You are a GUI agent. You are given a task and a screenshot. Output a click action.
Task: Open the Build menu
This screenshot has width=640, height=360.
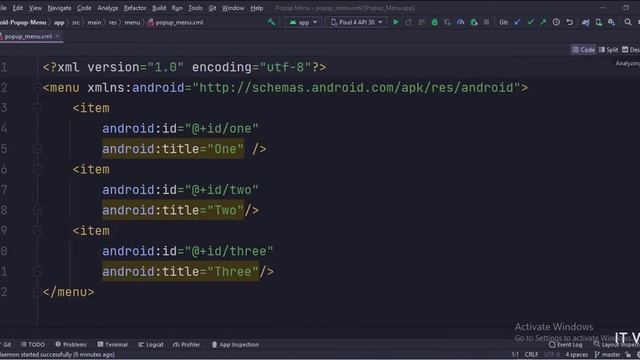[x=159, y=8]
